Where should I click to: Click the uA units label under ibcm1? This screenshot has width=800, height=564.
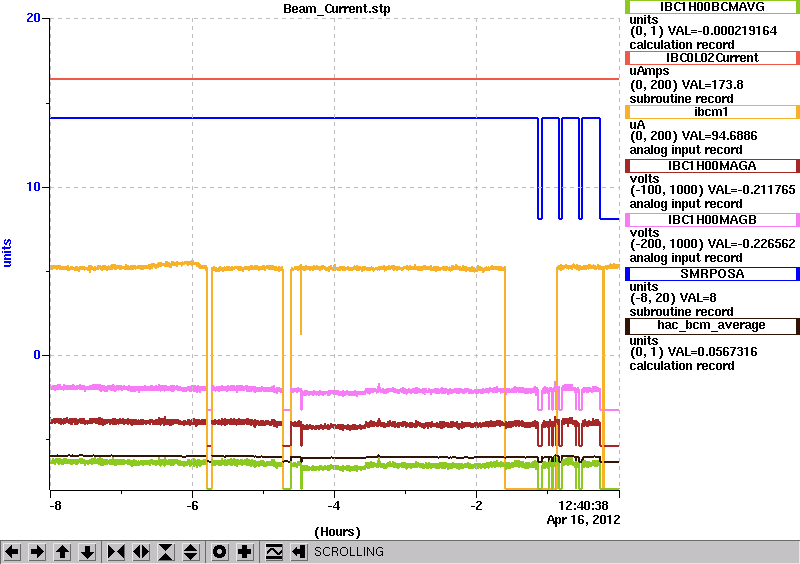pyautogui.click(x=637, y=125)
